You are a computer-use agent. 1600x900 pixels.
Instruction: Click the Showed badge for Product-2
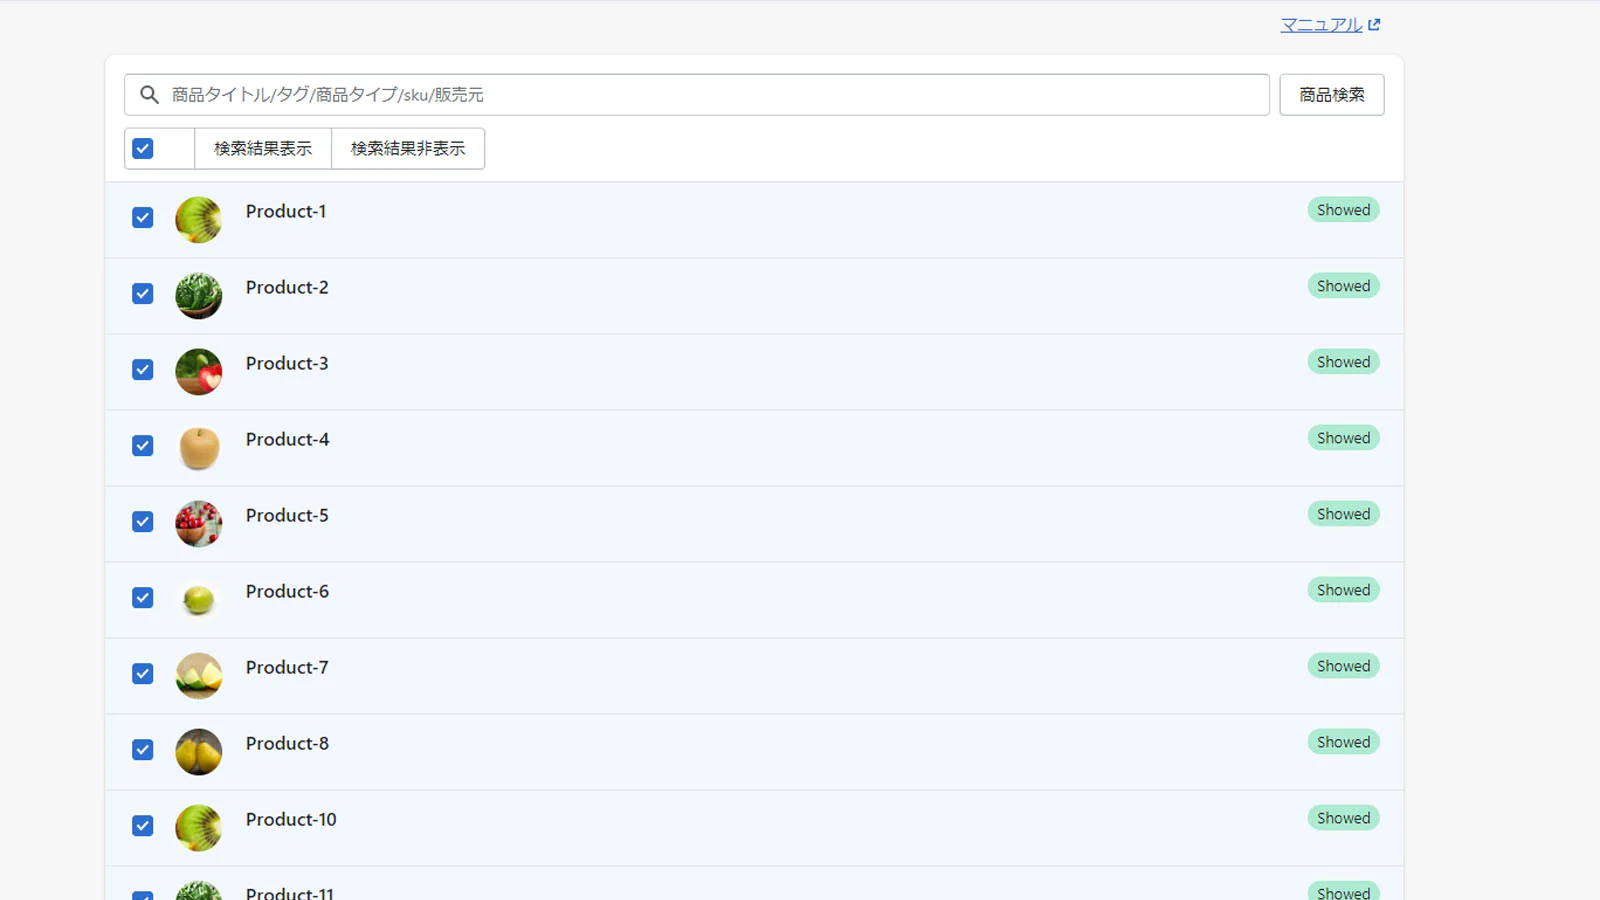(1343, 286)
